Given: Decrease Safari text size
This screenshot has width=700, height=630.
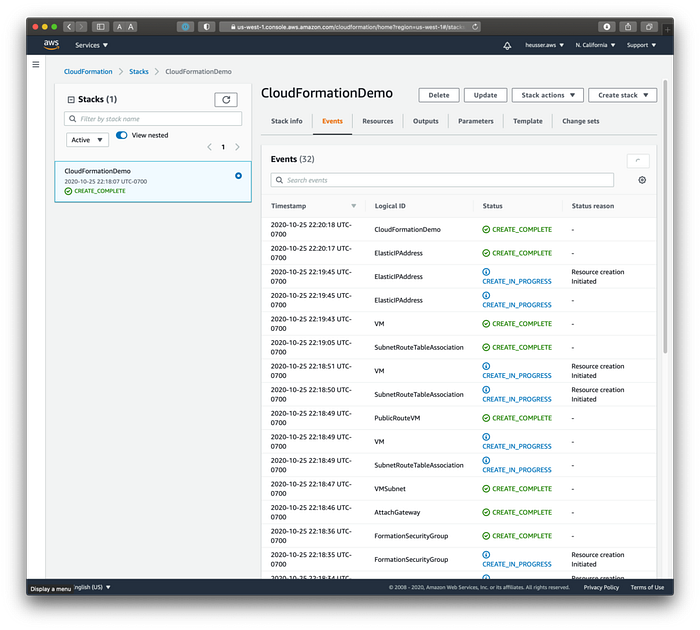Looking at the screenshot, I should pos(119,27).
